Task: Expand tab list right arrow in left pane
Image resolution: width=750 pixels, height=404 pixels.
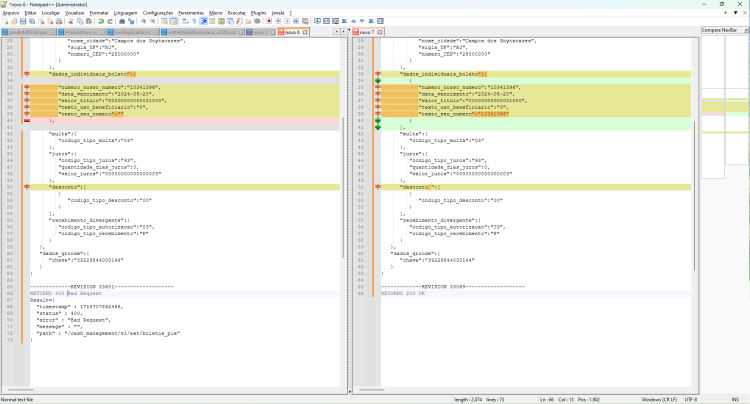Action: (343, 32)
